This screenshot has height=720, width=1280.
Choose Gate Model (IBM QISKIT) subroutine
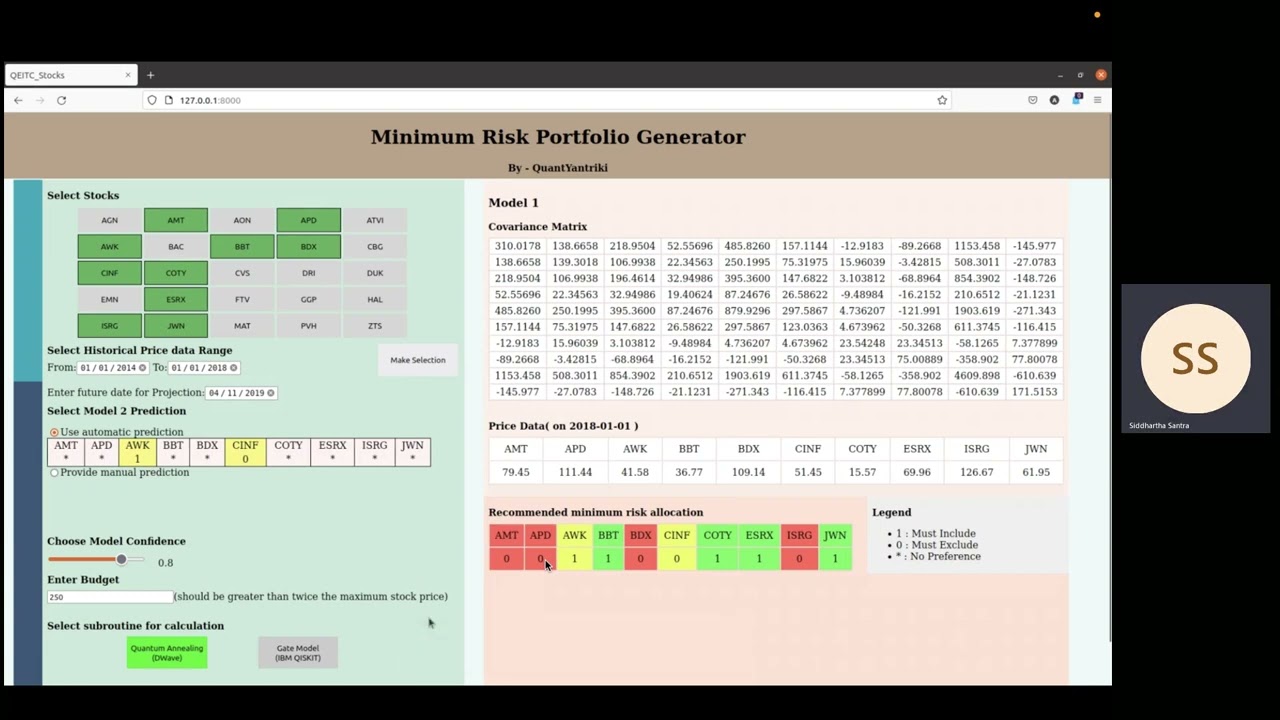pos(298,652)
